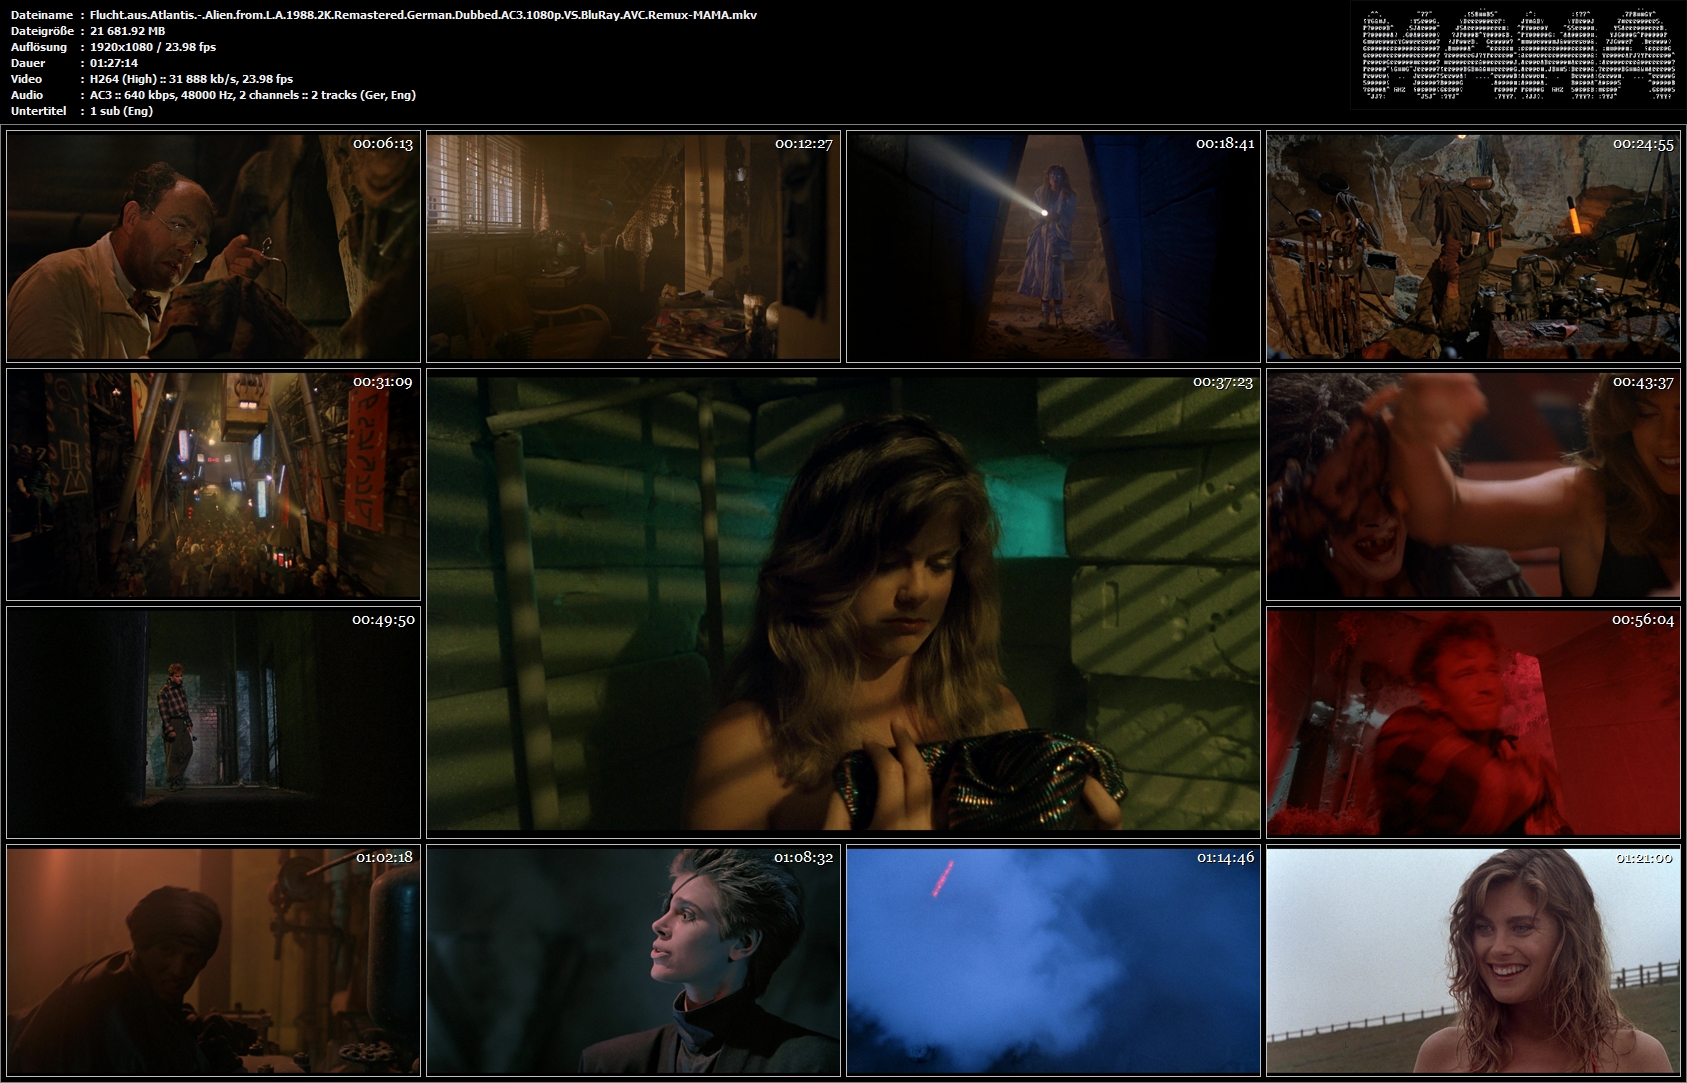Open the red-tinted thumbnail stamped 00:56:04
Screen dimensions: 1687x1083
[x=1473, y=722]
